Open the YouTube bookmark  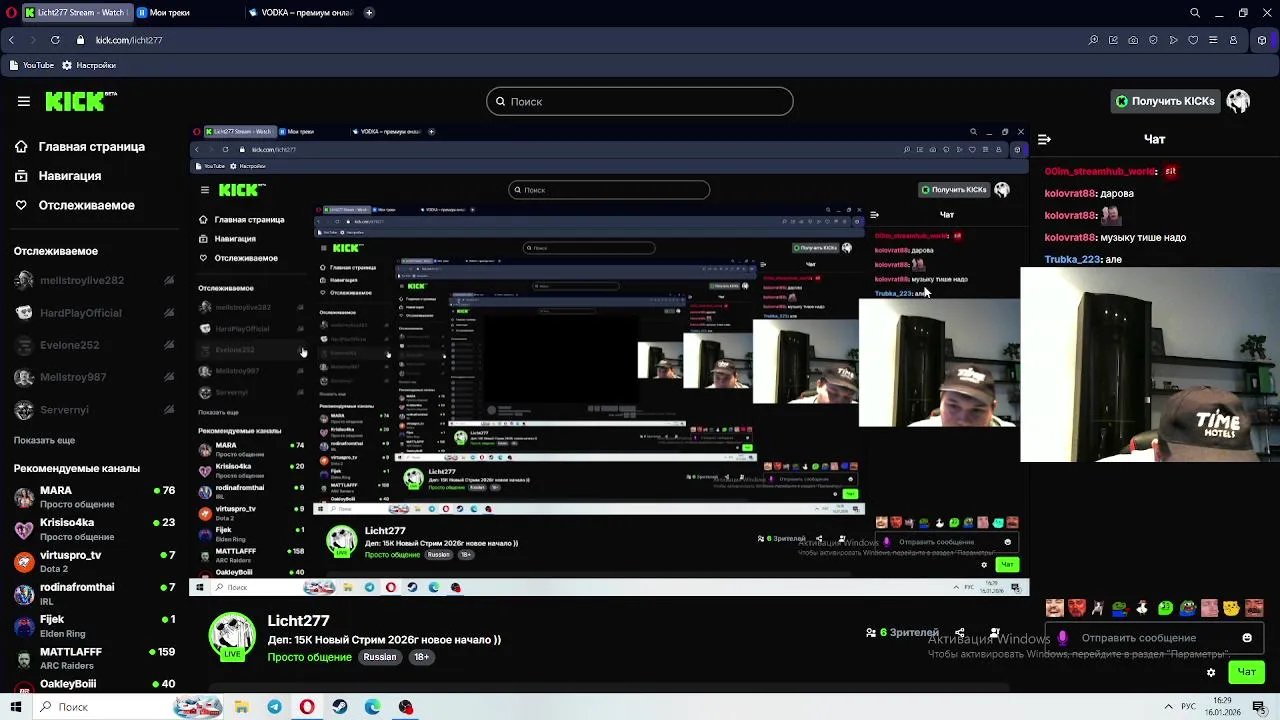tap(31, 65)
